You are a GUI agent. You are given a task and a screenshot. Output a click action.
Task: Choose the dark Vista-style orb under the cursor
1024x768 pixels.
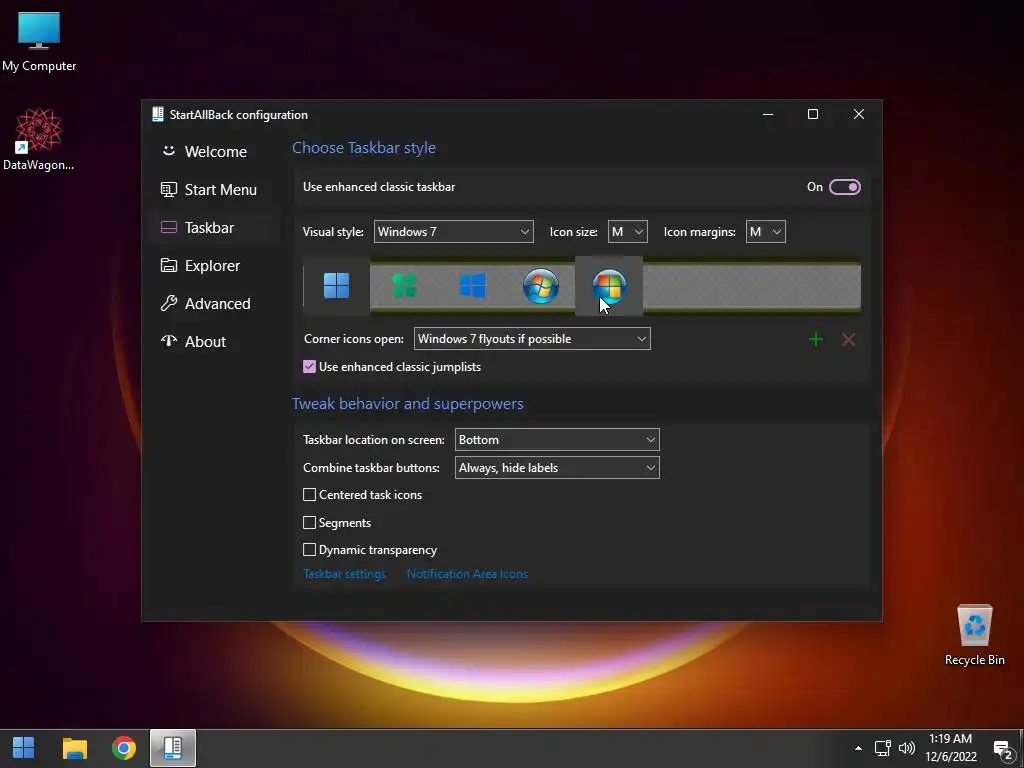coord(609,286)
